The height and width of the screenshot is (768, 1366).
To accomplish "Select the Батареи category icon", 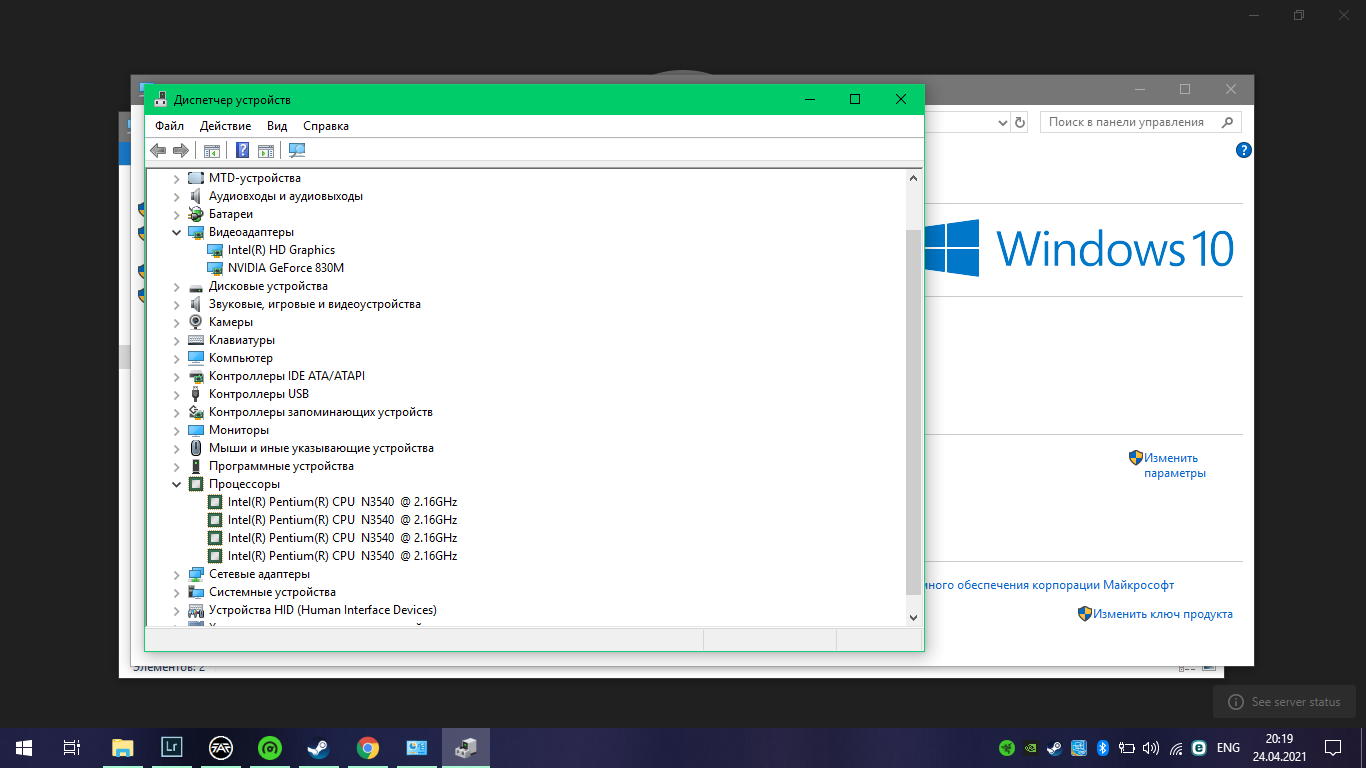I will coord(196,214).
